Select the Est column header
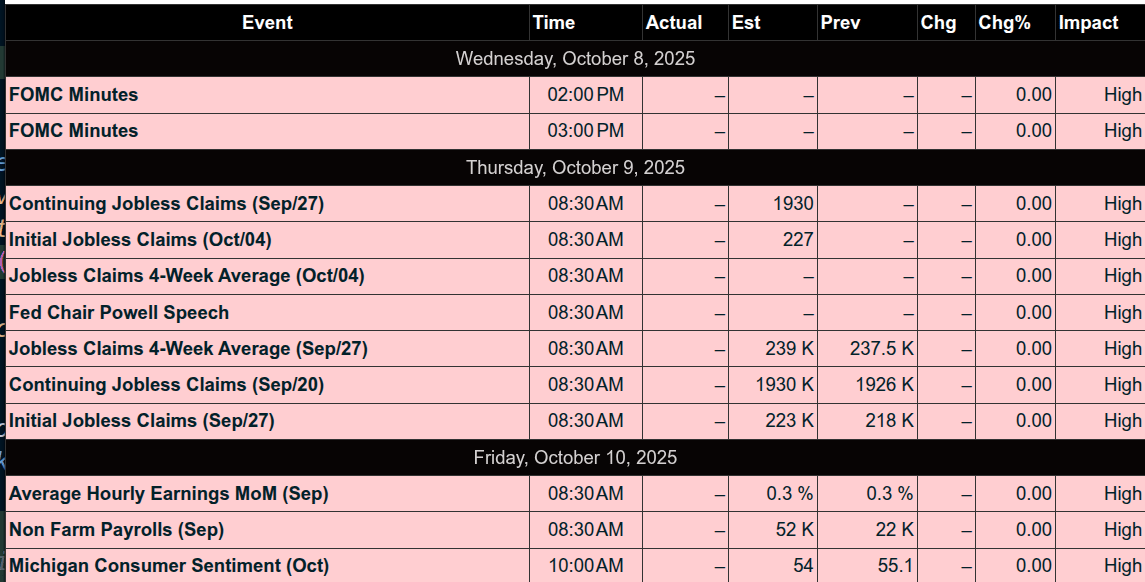1145x582 pixels. 746,22
